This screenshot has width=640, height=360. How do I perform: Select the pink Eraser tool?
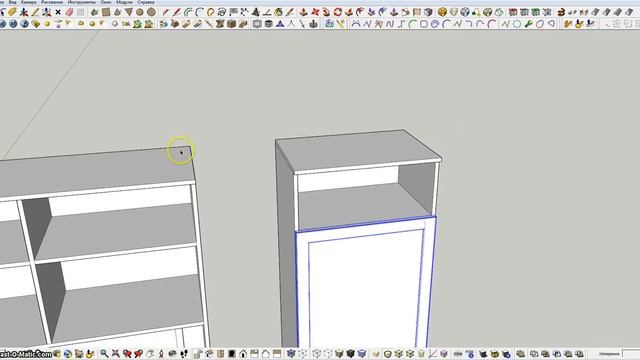point(69,12)
